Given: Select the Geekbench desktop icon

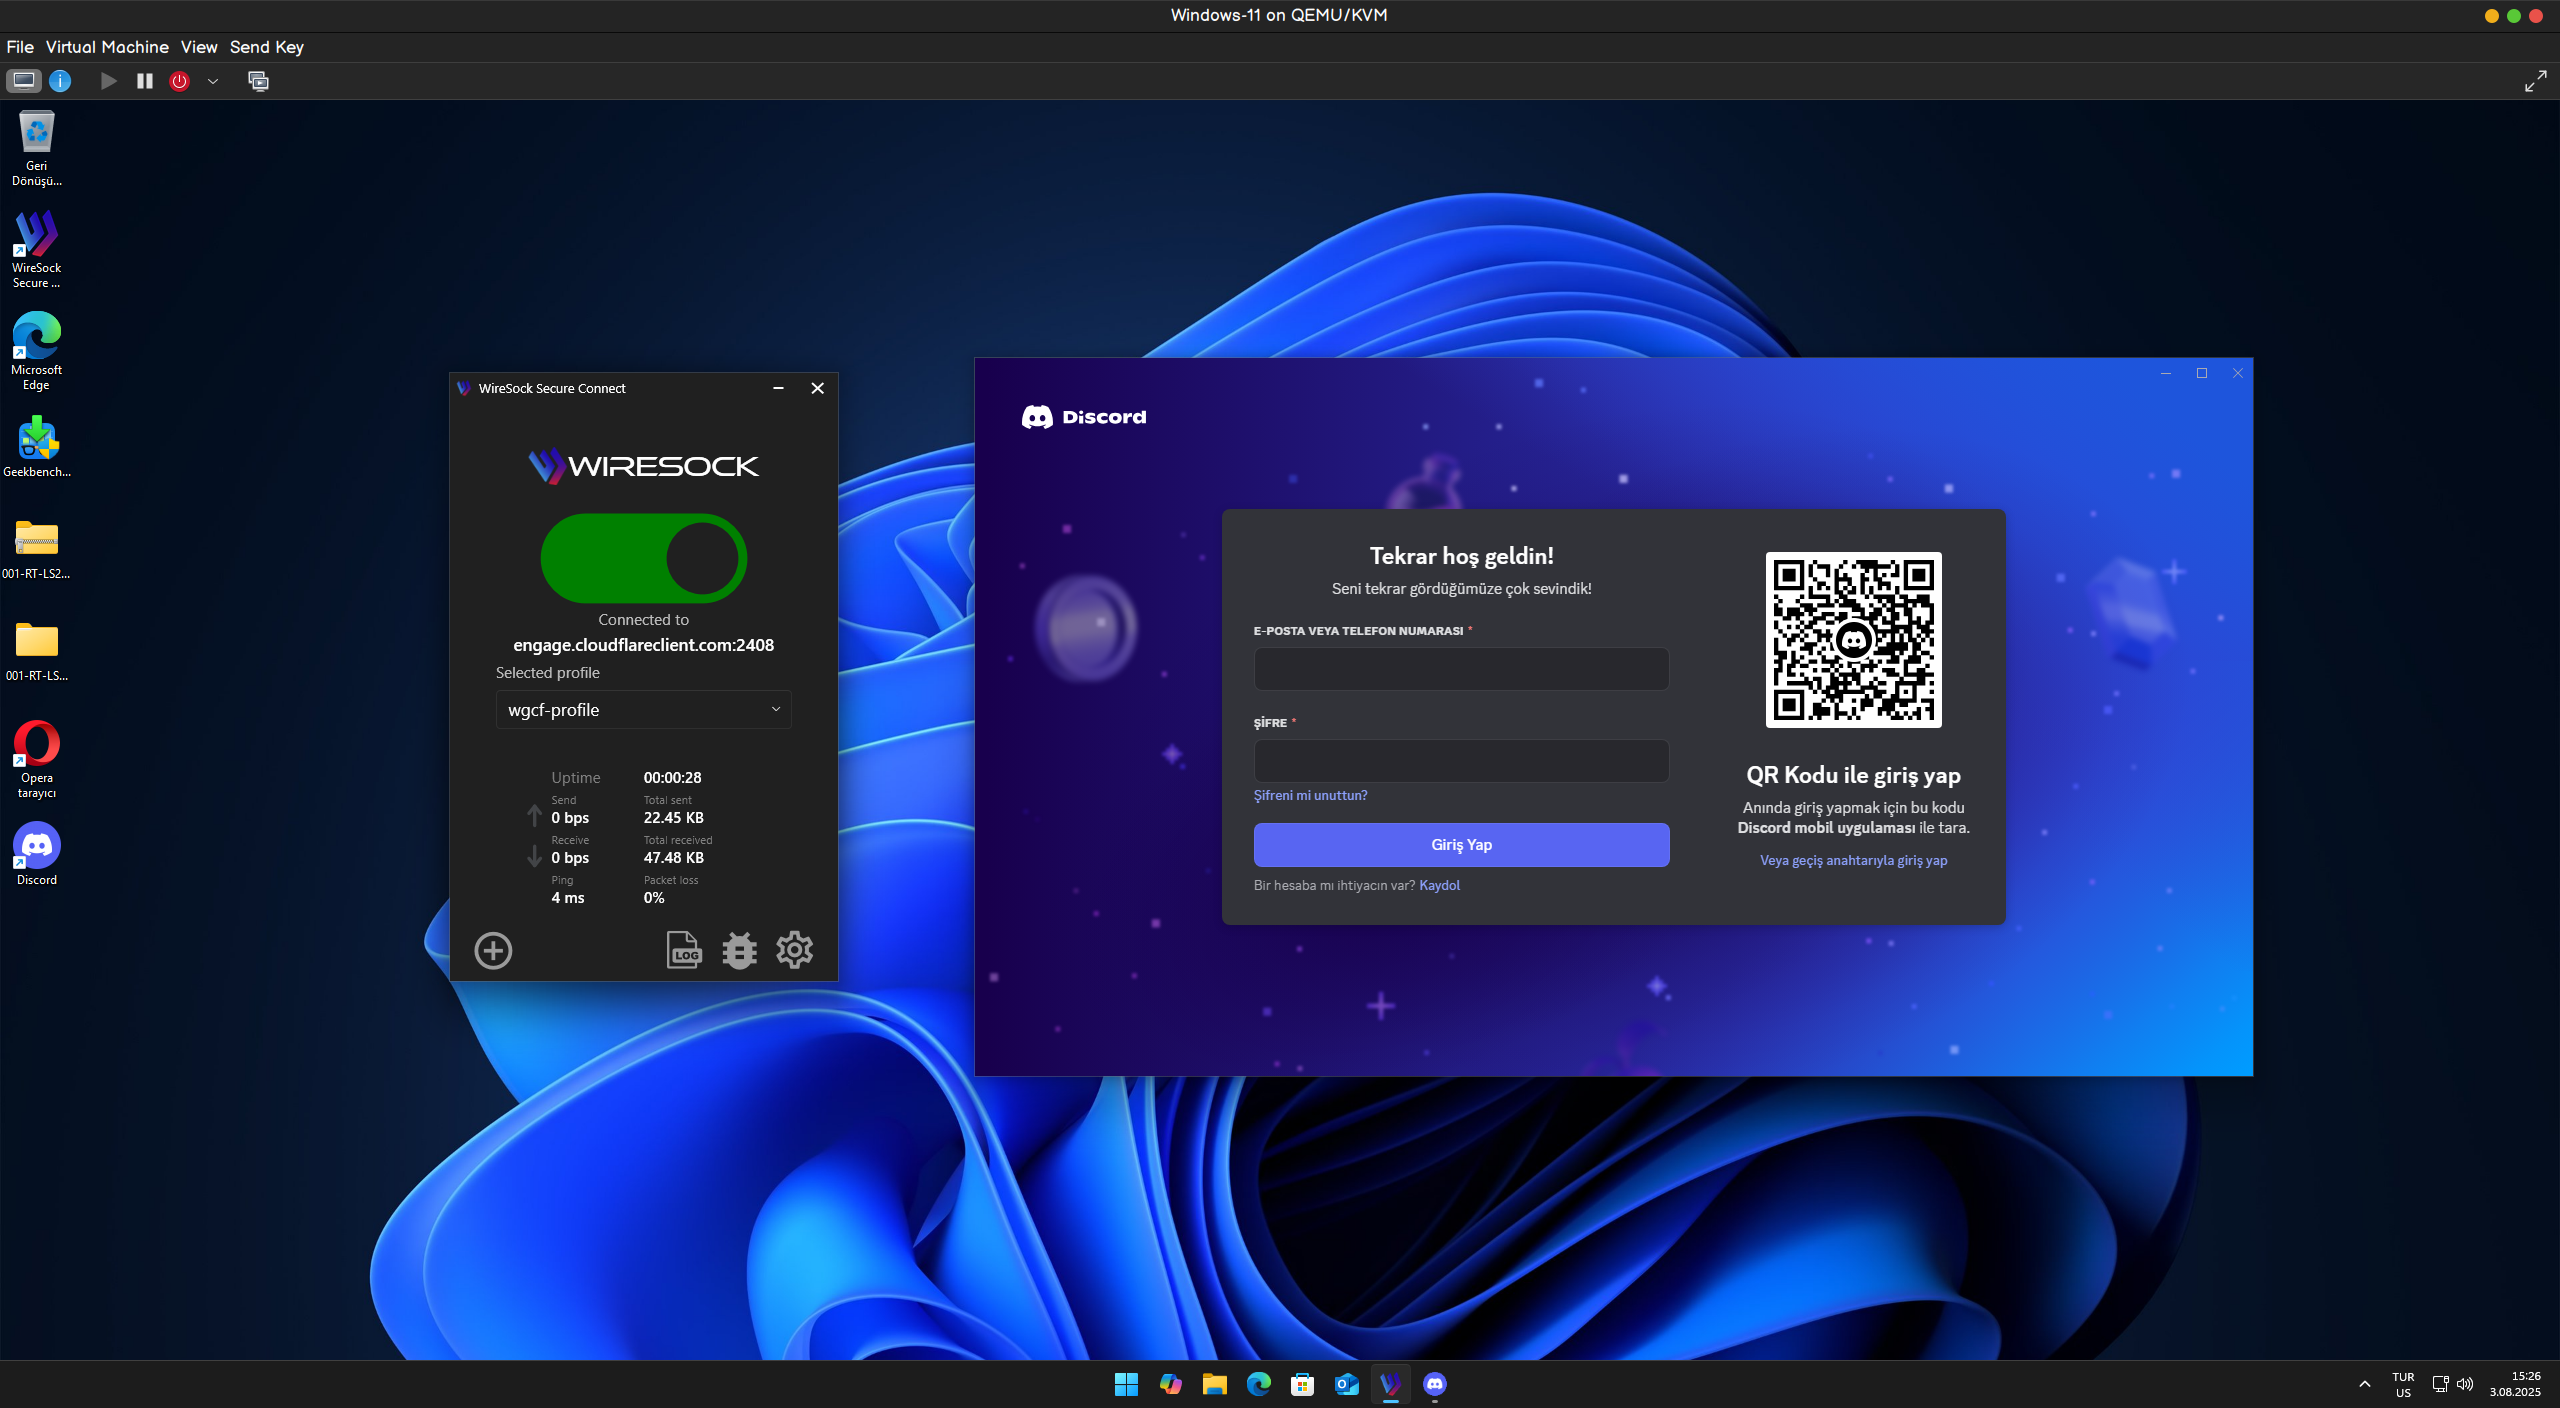Looking at the screenshot, I should click(37, 447).
